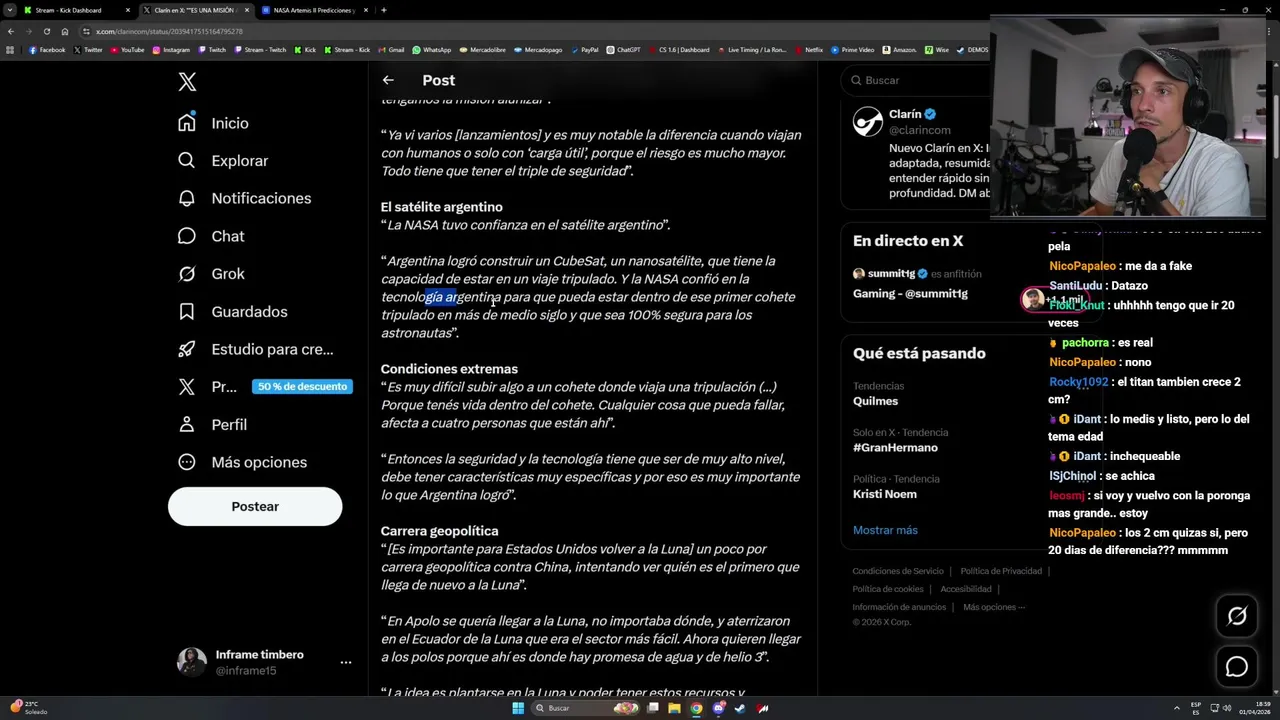1280x720 pixels.
Task: Open a new browser tab
Action: click(x=384, y=10)
